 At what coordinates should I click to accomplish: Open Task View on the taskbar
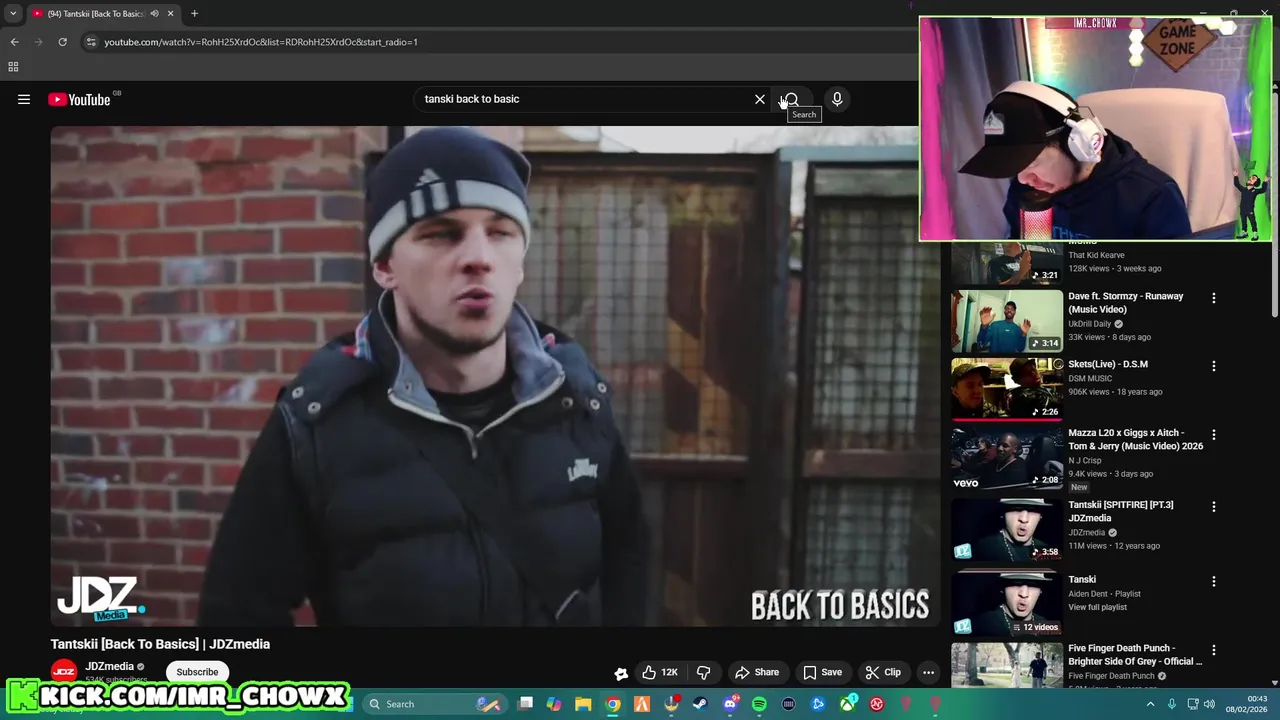pyautogui.click(x=525, y=704)
